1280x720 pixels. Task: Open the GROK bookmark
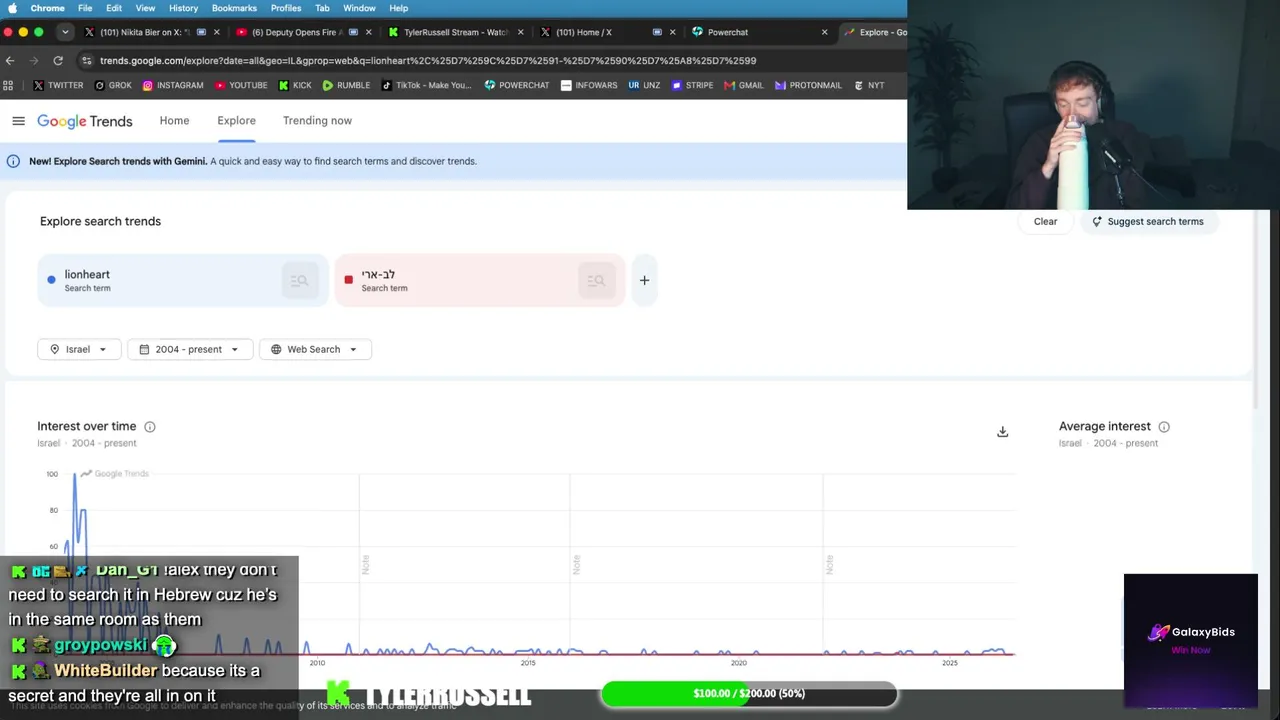(x=113, y=85)
